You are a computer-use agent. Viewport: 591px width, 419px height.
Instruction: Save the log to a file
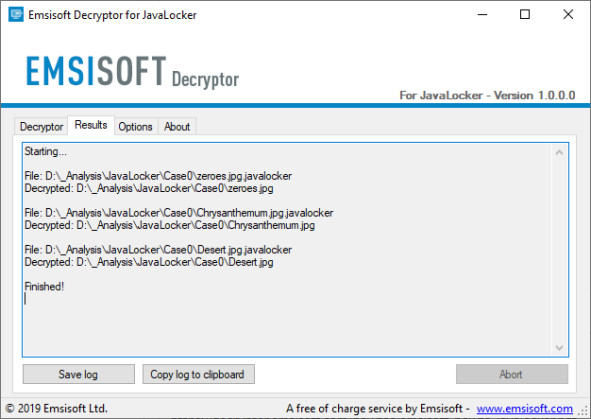click(78, 374)
